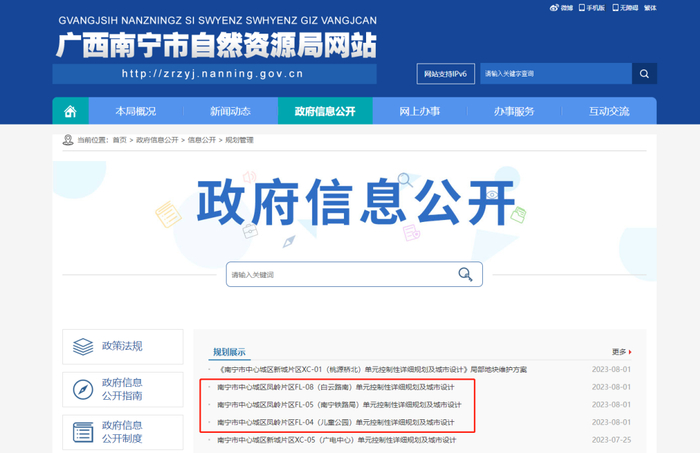
Task: Focus the 请输入关键词 search box
Action: click(x=354, y=274)
